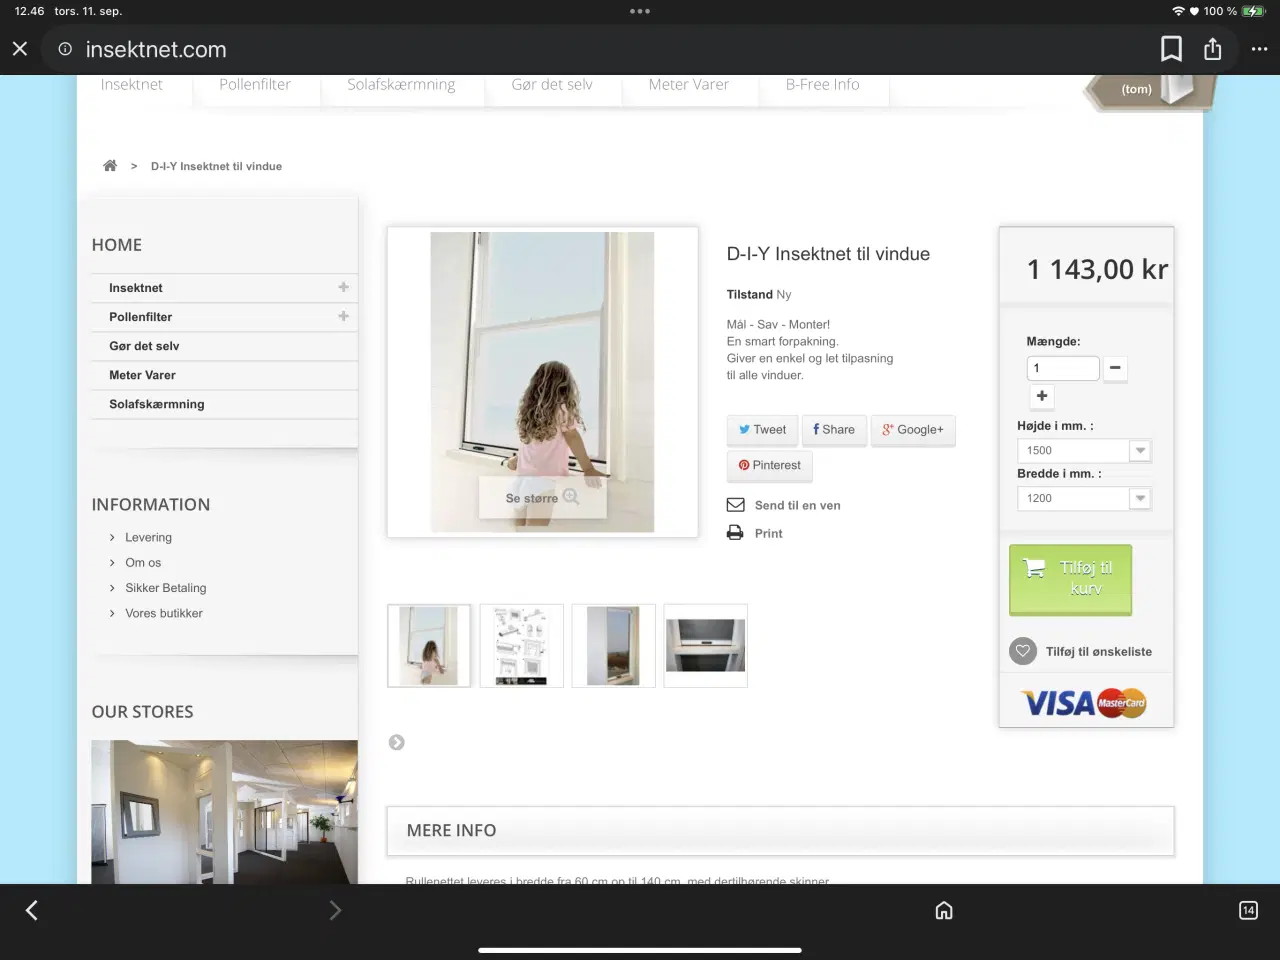Click the home breadcrumb icon

click(110, 166)
